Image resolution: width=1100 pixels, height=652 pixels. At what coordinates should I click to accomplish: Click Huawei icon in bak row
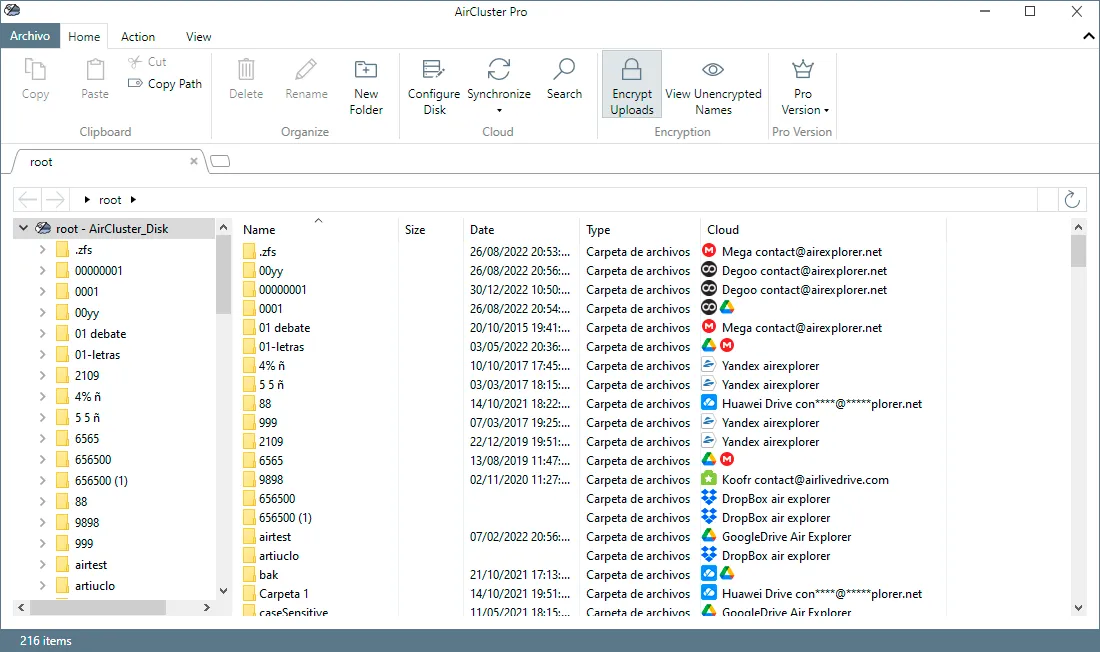pos(709,573)
